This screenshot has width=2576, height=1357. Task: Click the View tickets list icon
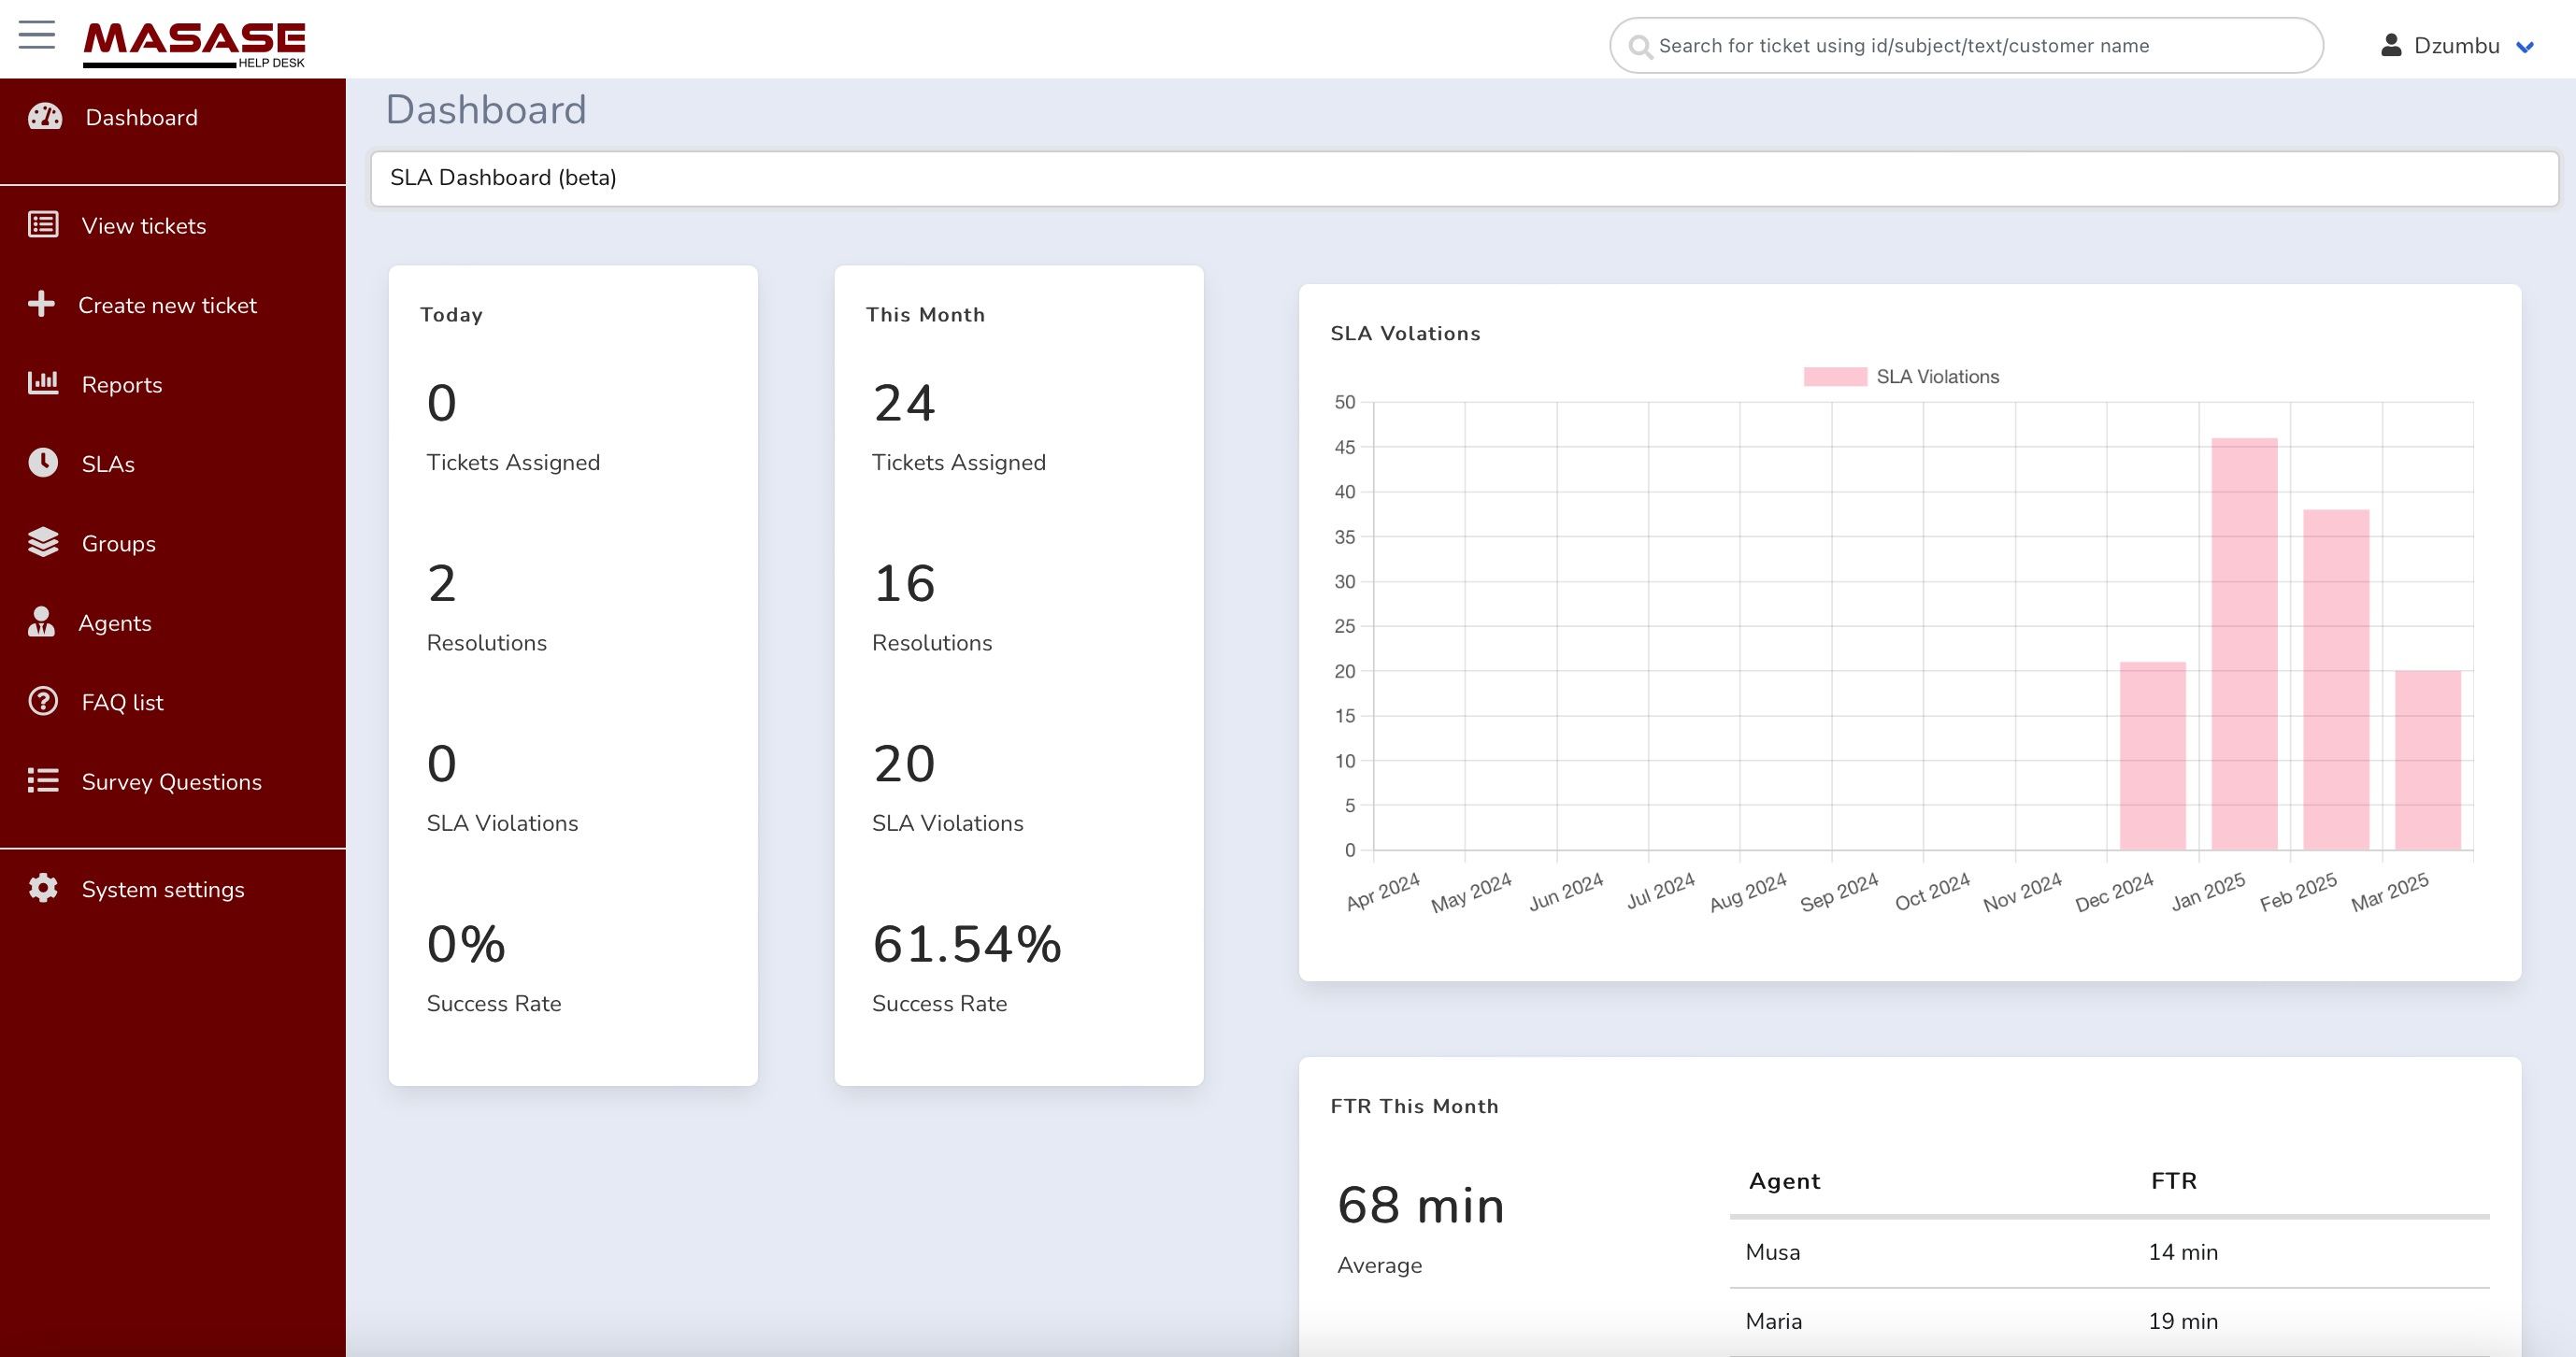(43, 225)
